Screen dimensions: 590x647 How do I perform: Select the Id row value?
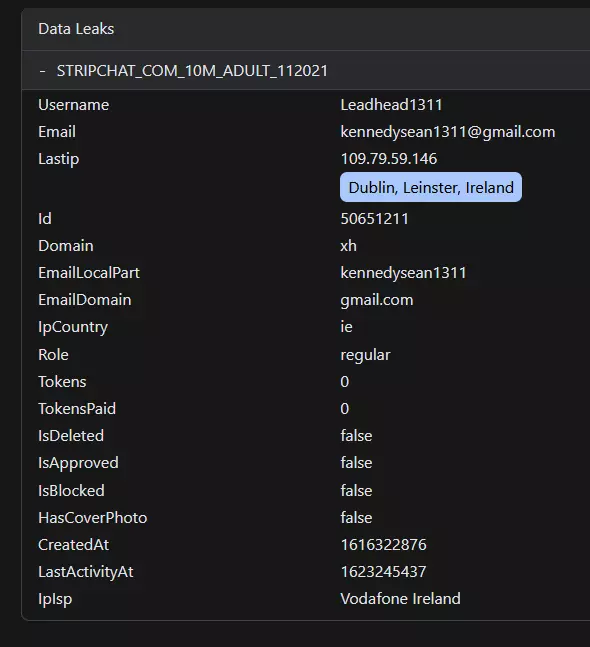pyautogui.click(x=374, y=219)
